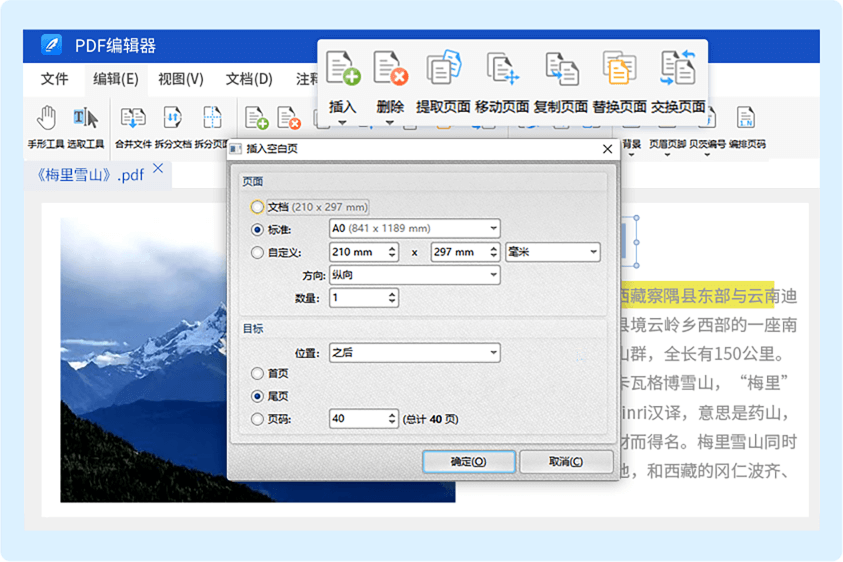Click the Delete page icon
This screenshot has height=562, width=843.
click(x=390, y=69)
